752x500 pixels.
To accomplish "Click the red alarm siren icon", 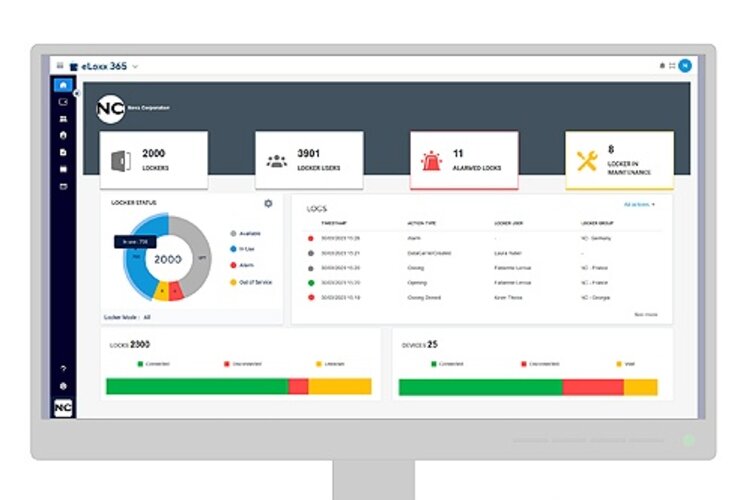I will pyautogui.click(x=430, y=160).
